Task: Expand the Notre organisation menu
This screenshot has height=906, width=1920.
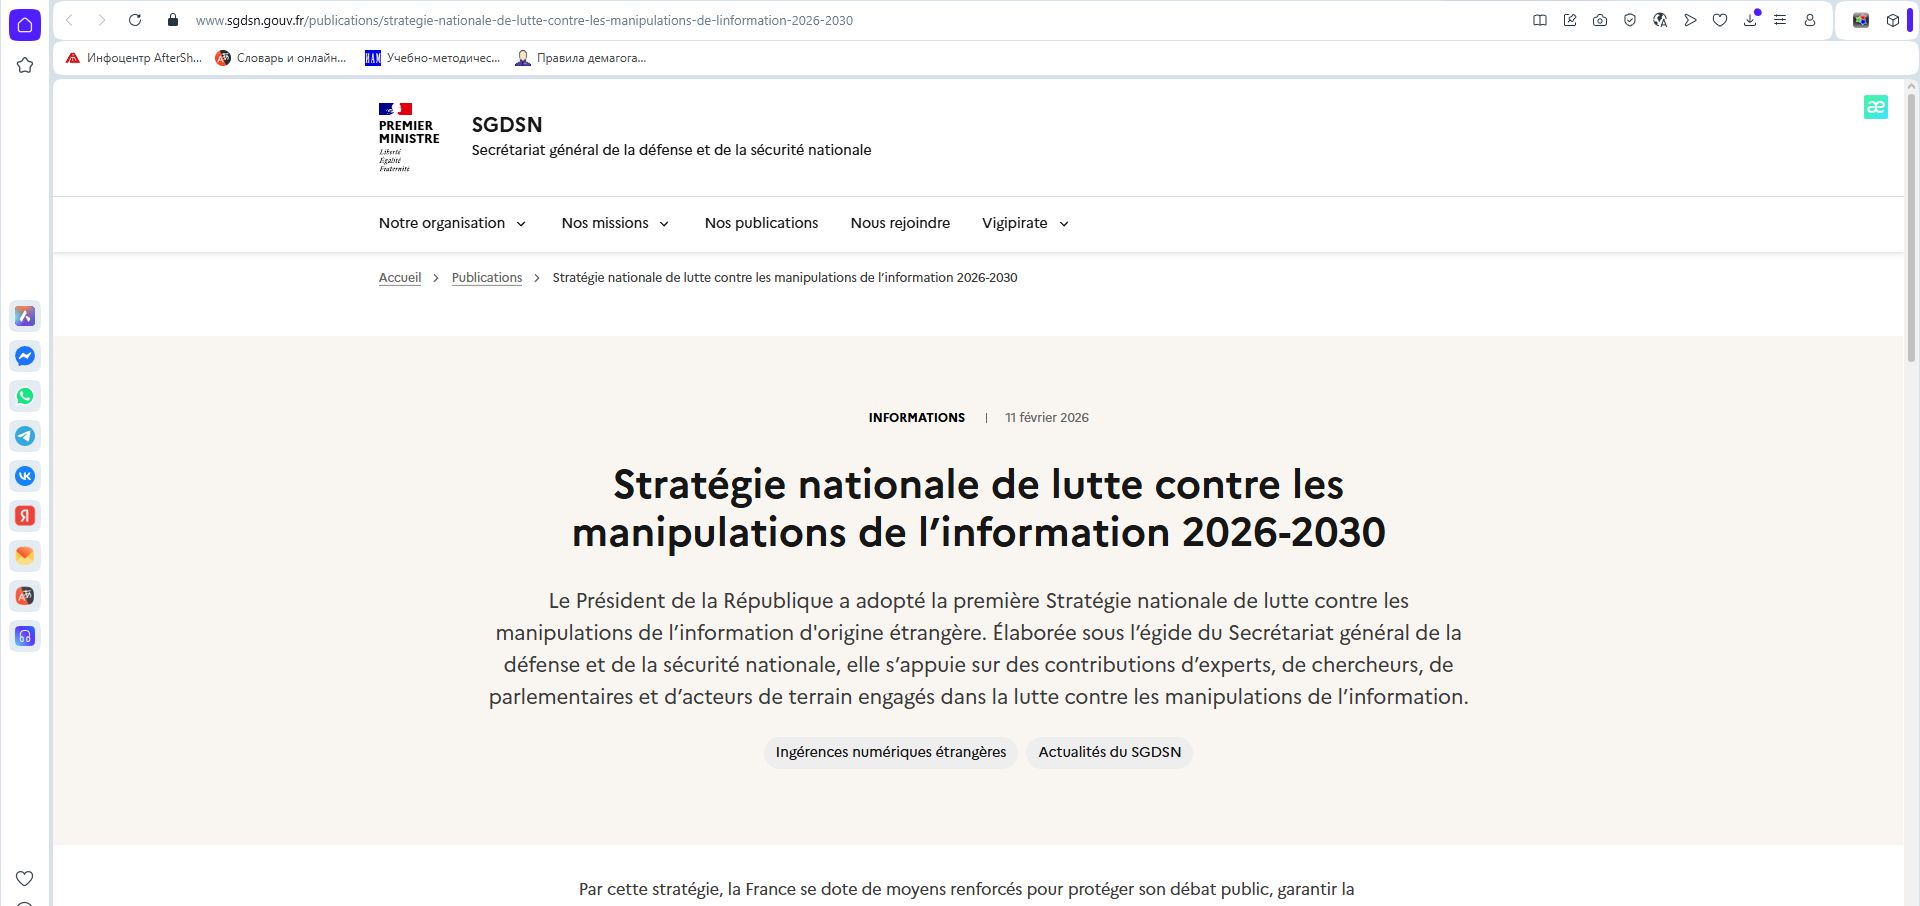Action: (x=452, y=223)
